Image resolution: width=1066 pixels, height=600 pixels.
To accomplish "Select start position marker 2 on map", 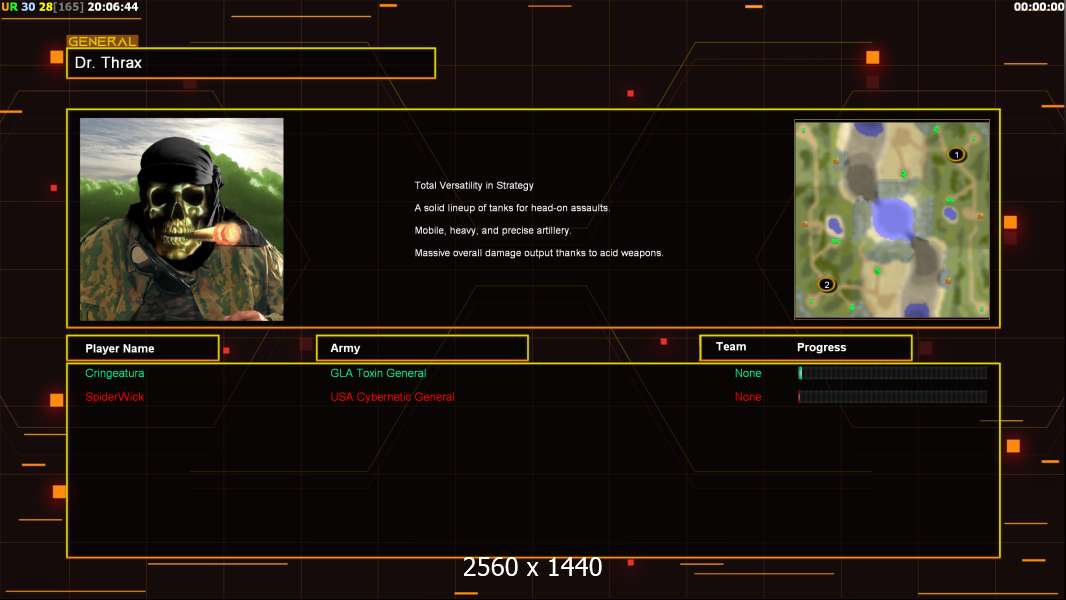I will pyautogui.click(x=826, y=285).
